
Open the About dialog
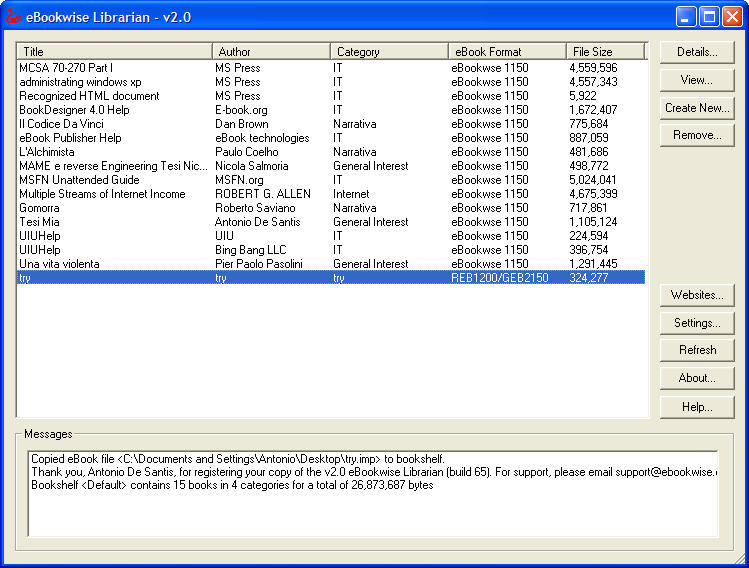pos(697,378)
